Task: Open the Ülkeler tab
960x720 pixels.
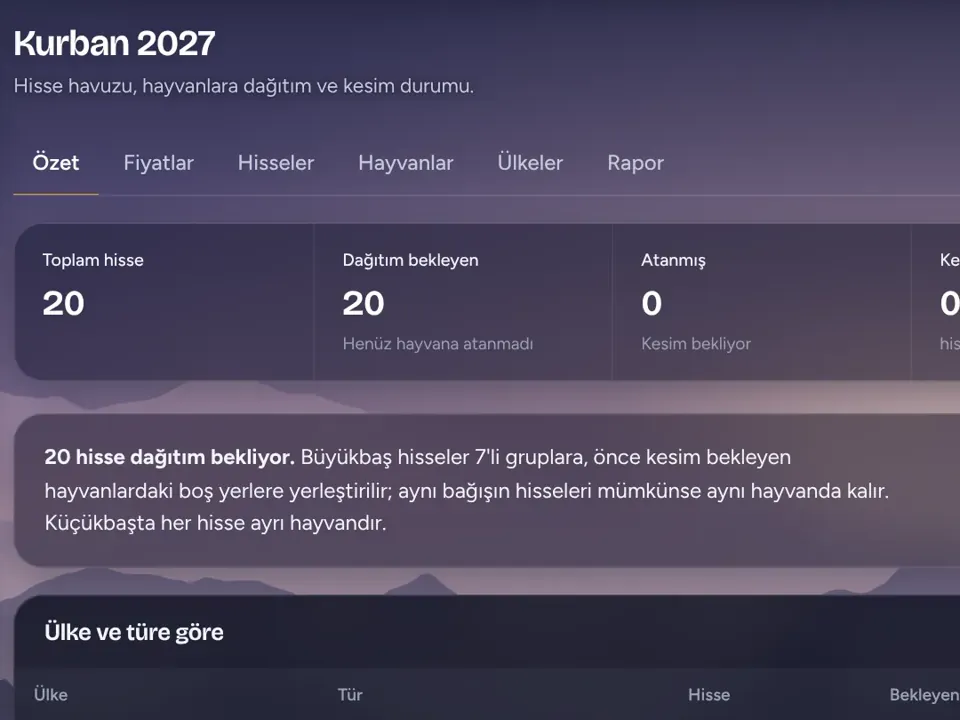Action: point(530,163)
